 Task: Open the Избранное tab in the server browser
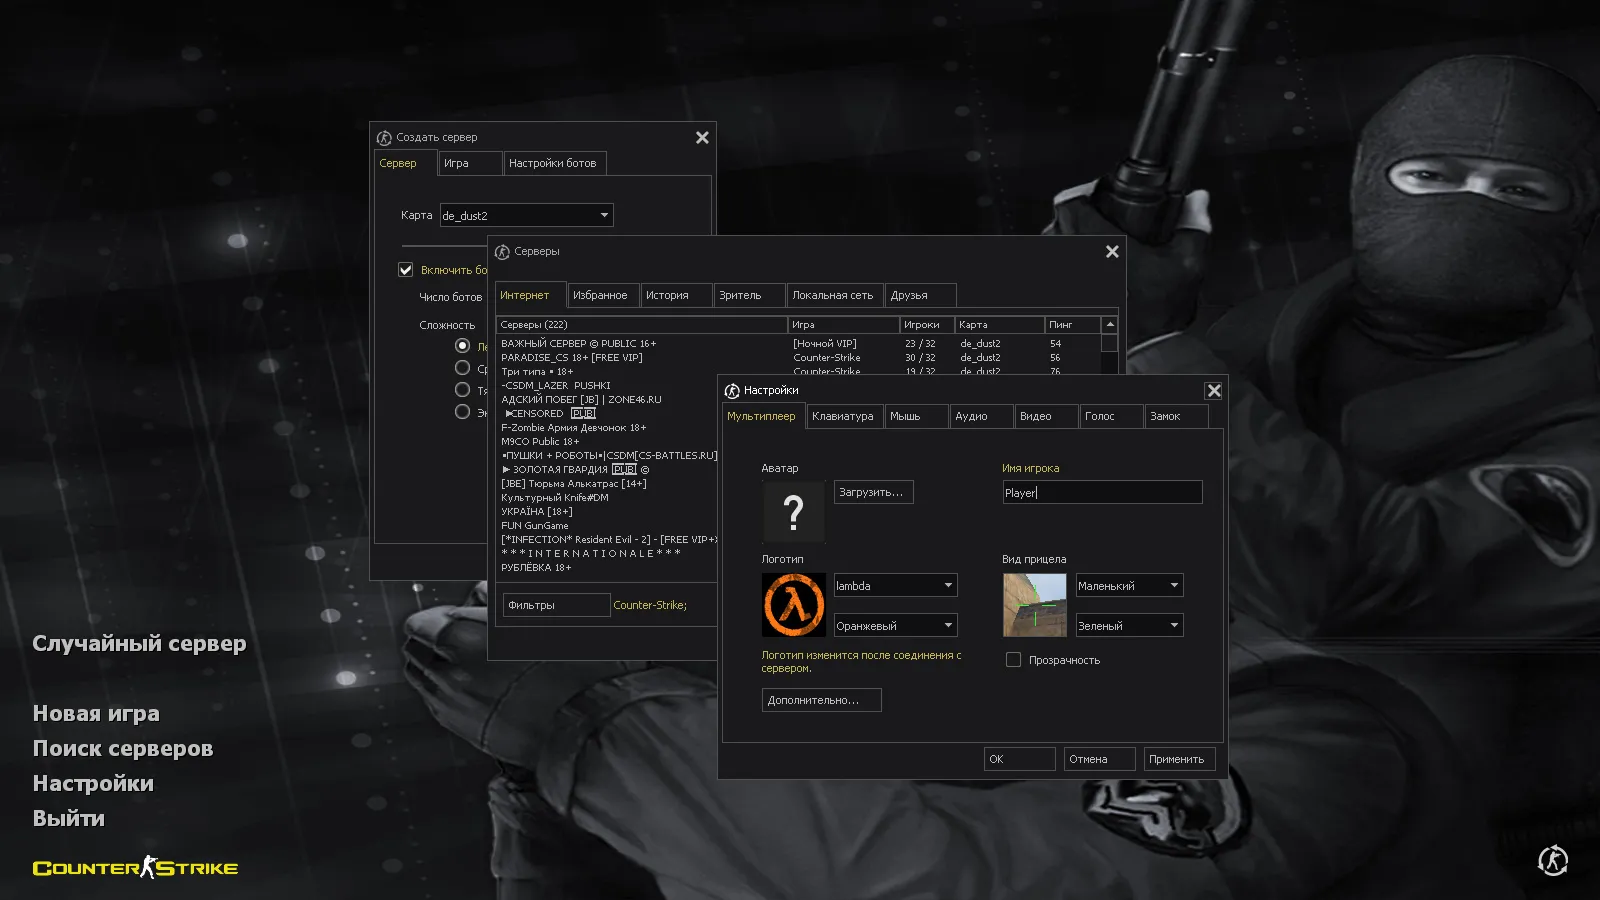(x=603, y=295)
